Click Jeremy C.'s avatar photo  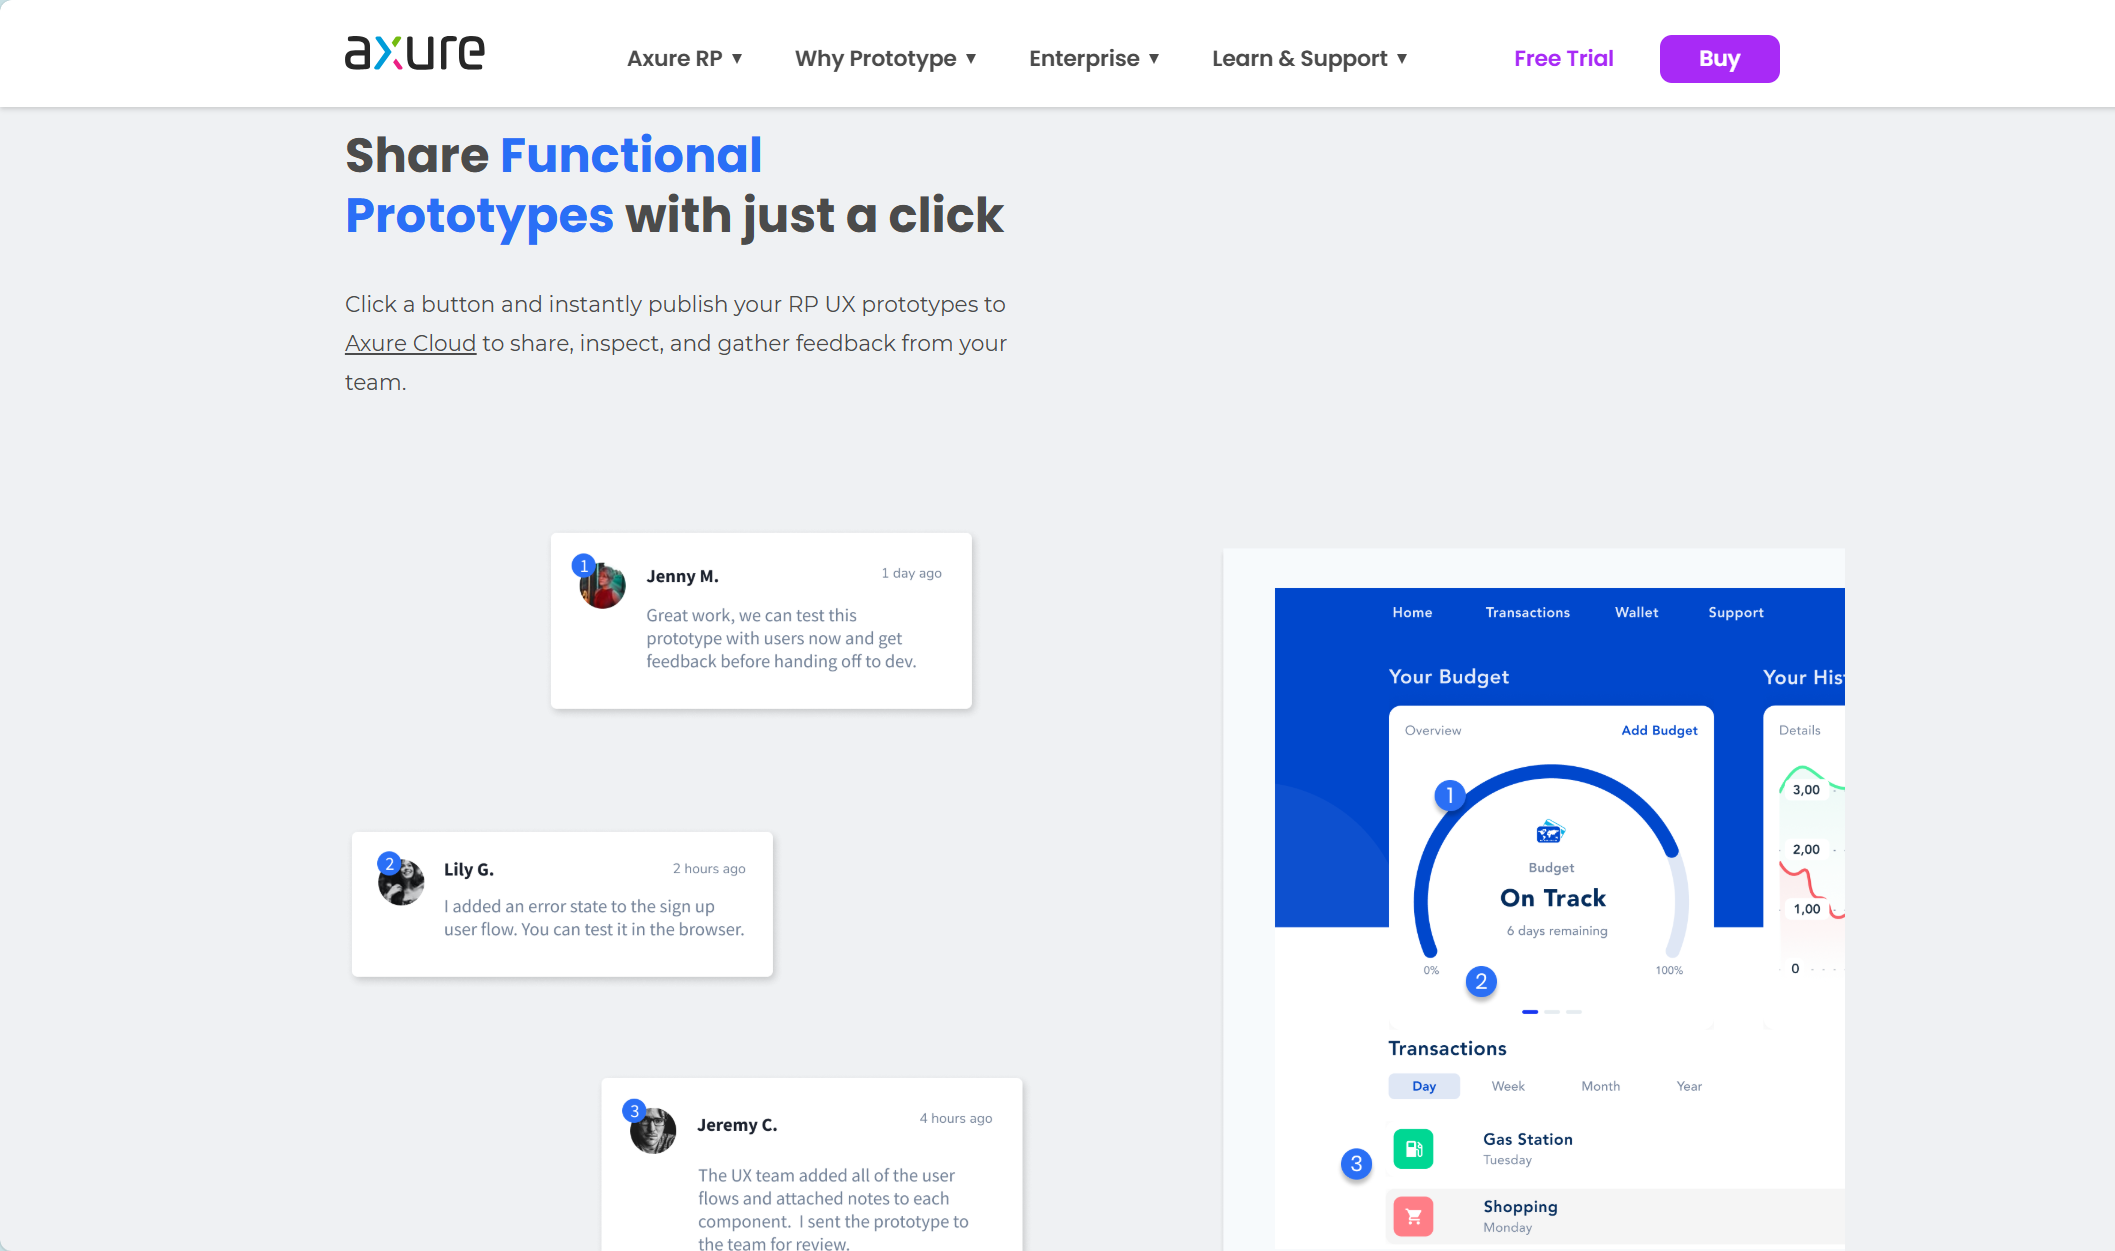click(x=653, y=1130)
